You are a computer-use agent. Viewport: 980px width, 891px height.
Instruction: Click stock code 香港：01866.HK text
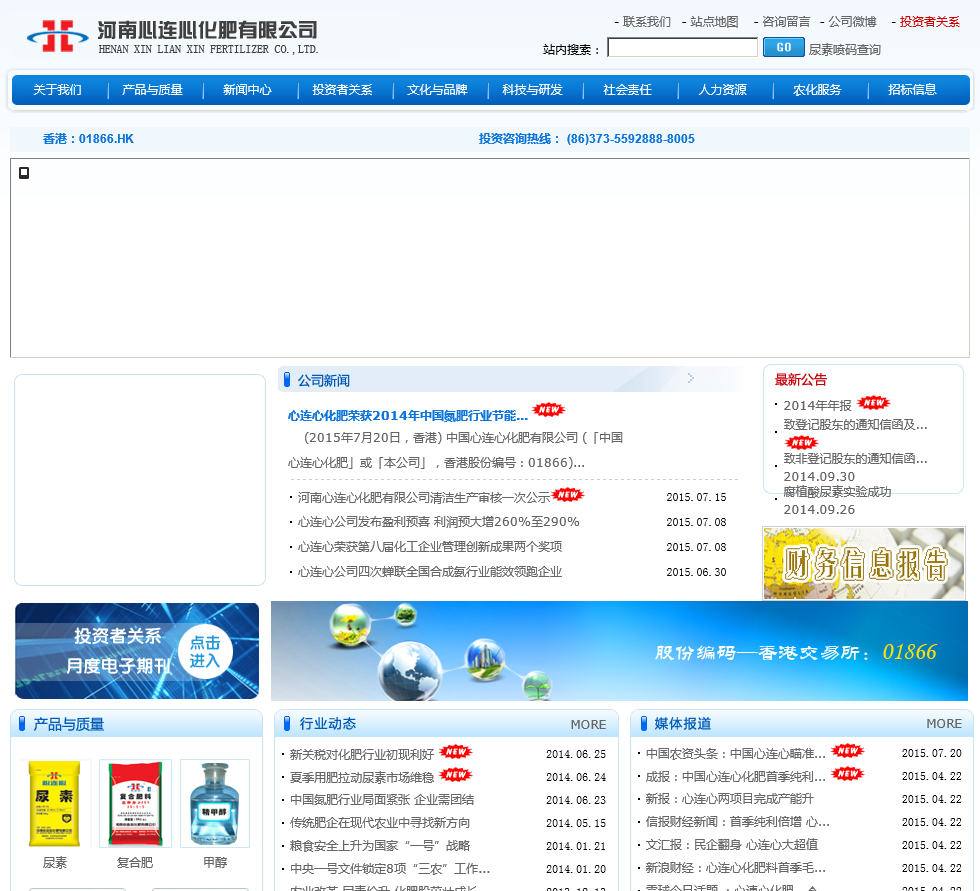click(88, 139)
